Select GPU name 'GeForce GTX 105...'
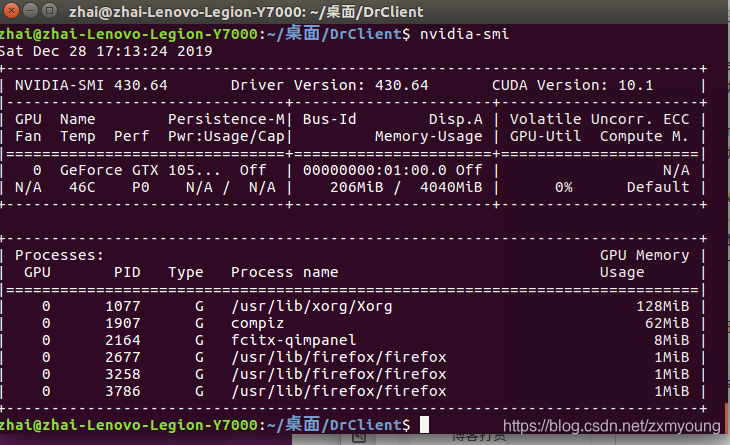 (x=140, y=170)
